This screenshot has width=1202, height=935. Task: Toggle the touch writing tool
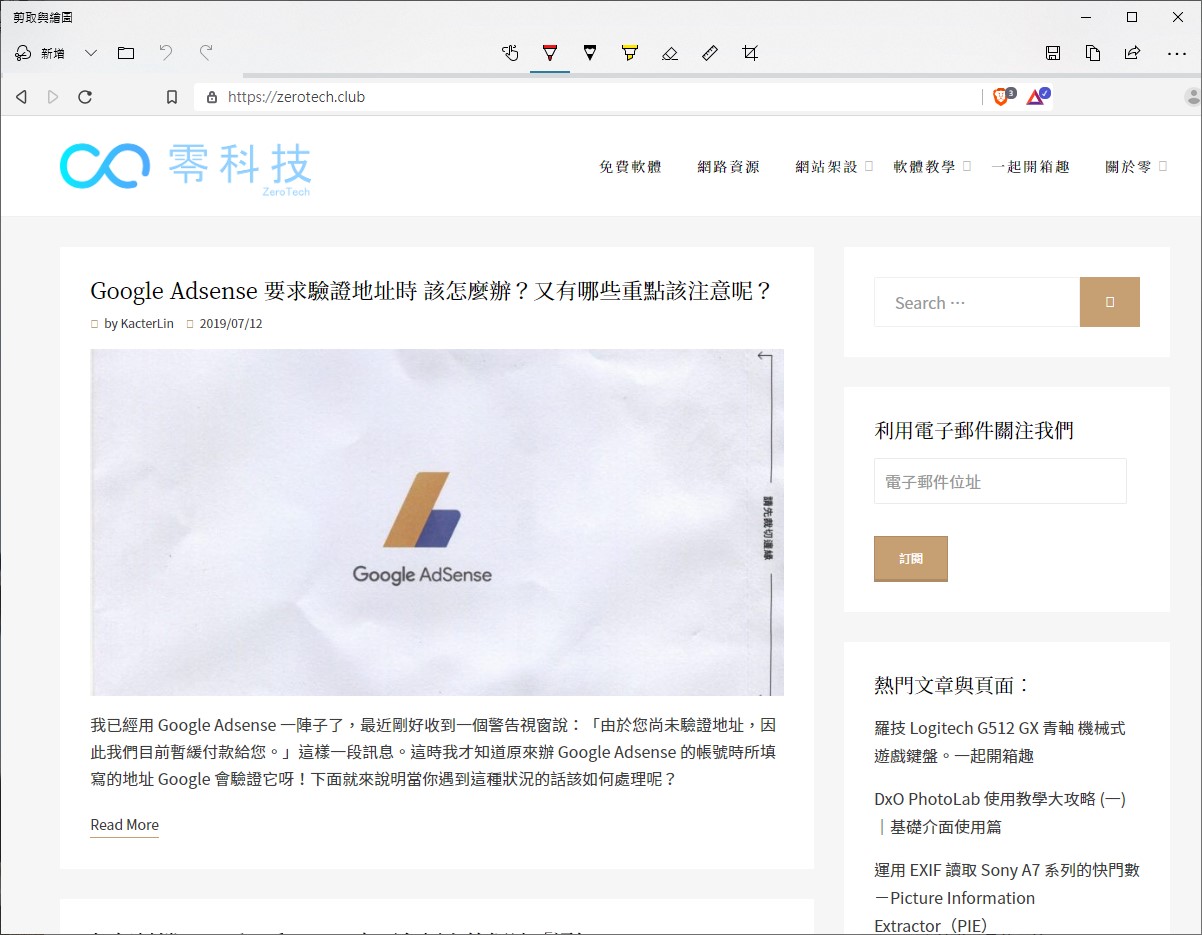pyautogui.click(x=510, y=53)
